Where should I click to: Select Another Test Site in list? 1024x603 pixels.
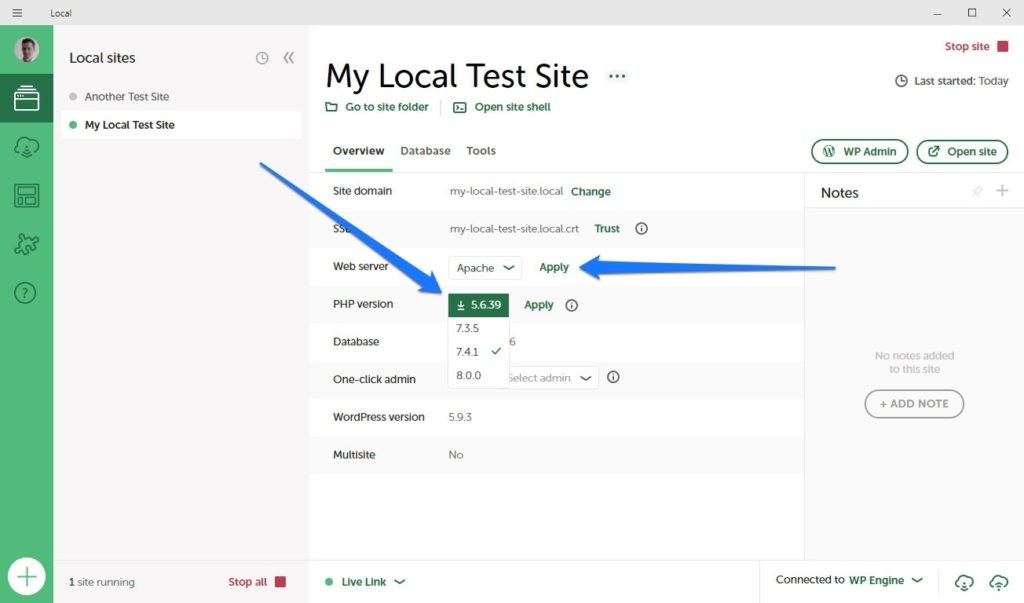(127, 97)
